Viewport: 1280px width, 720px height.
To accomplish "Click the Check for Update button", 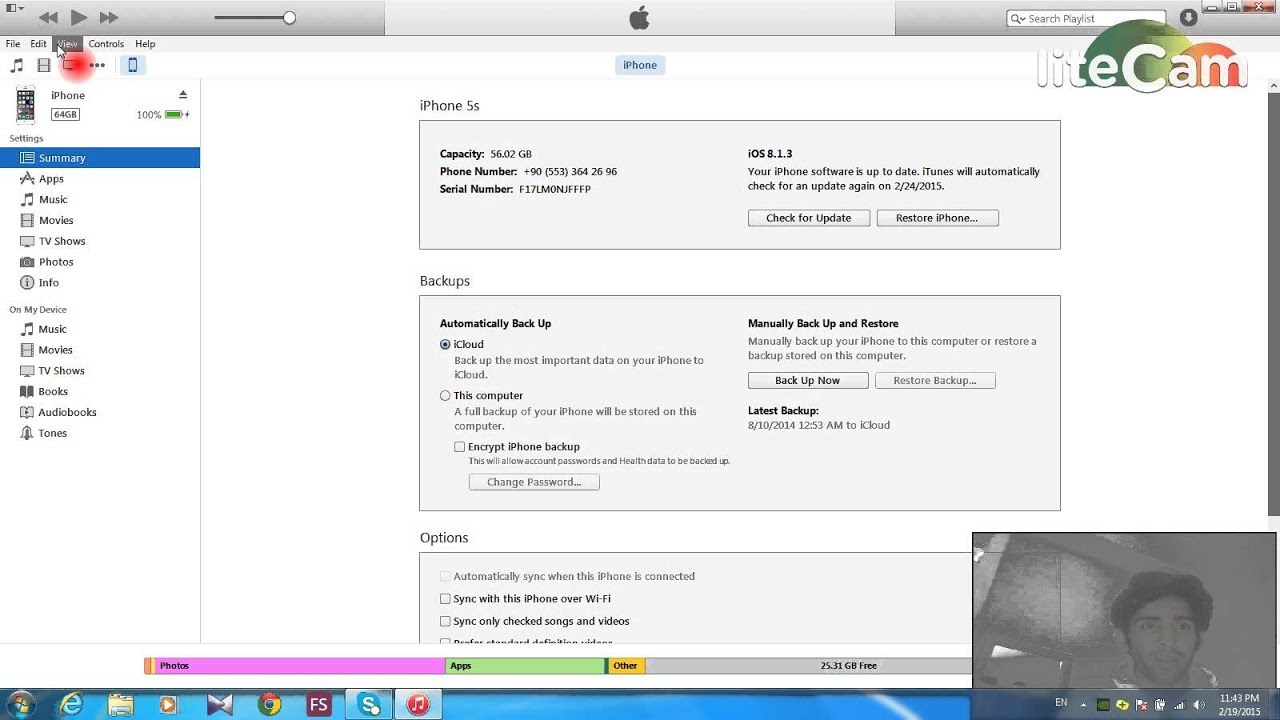I will tap(808, 218).
